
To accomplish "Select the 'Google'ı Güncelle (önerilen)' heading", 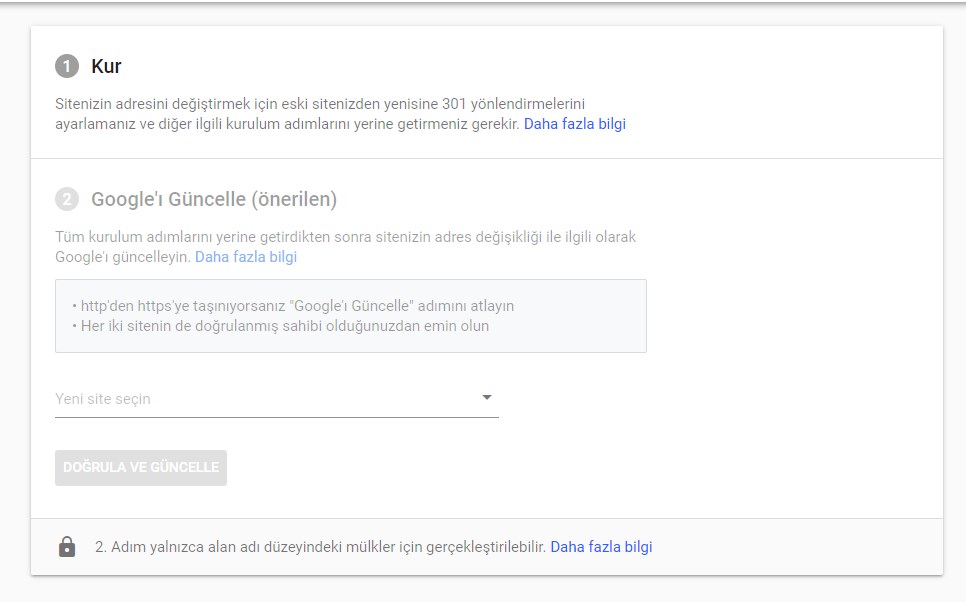I will click(214, 199).
